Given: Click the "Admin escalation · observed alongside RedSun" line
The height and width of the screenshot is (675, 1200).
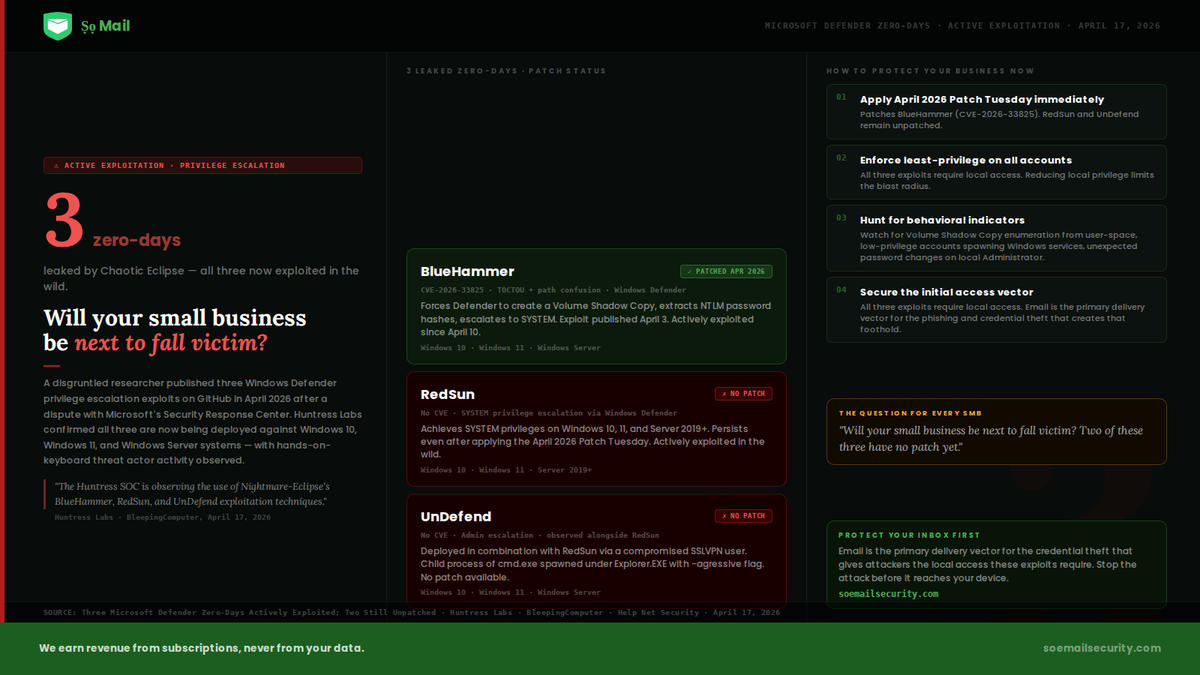Looking at the screenshot, I should coord(540,535).
